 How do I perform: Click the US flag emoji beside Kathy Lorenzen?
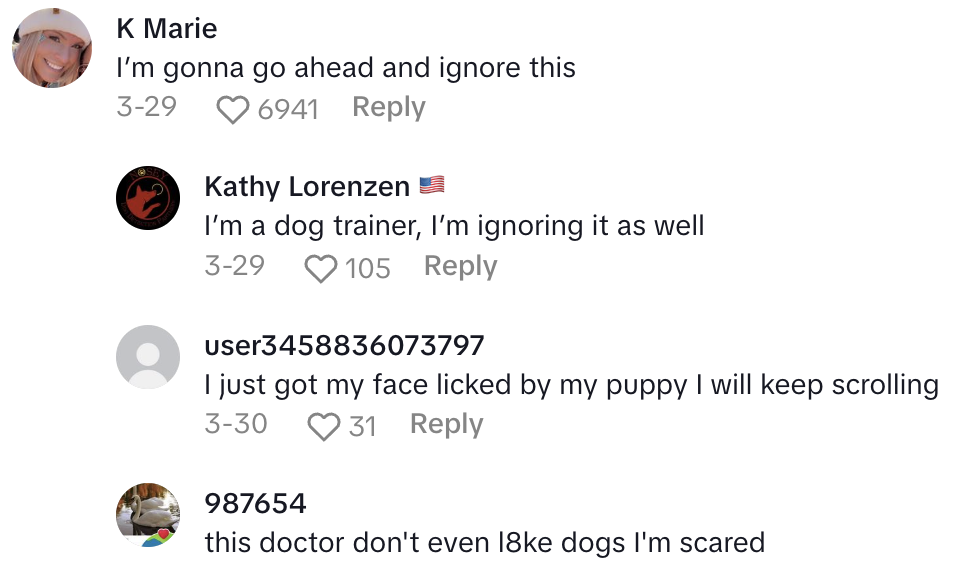coord(432,186)
